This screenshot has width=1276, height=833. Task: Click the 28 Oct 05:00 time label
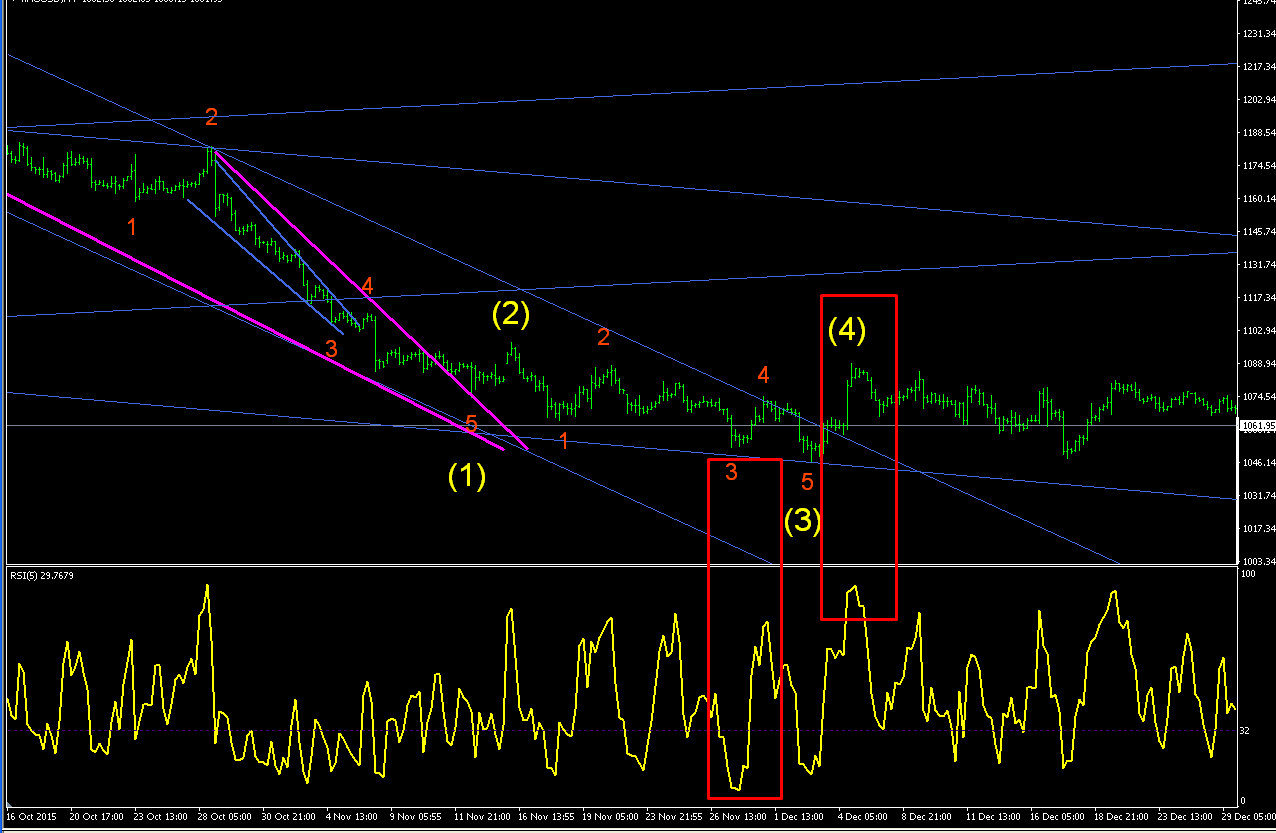pos(227,817)
